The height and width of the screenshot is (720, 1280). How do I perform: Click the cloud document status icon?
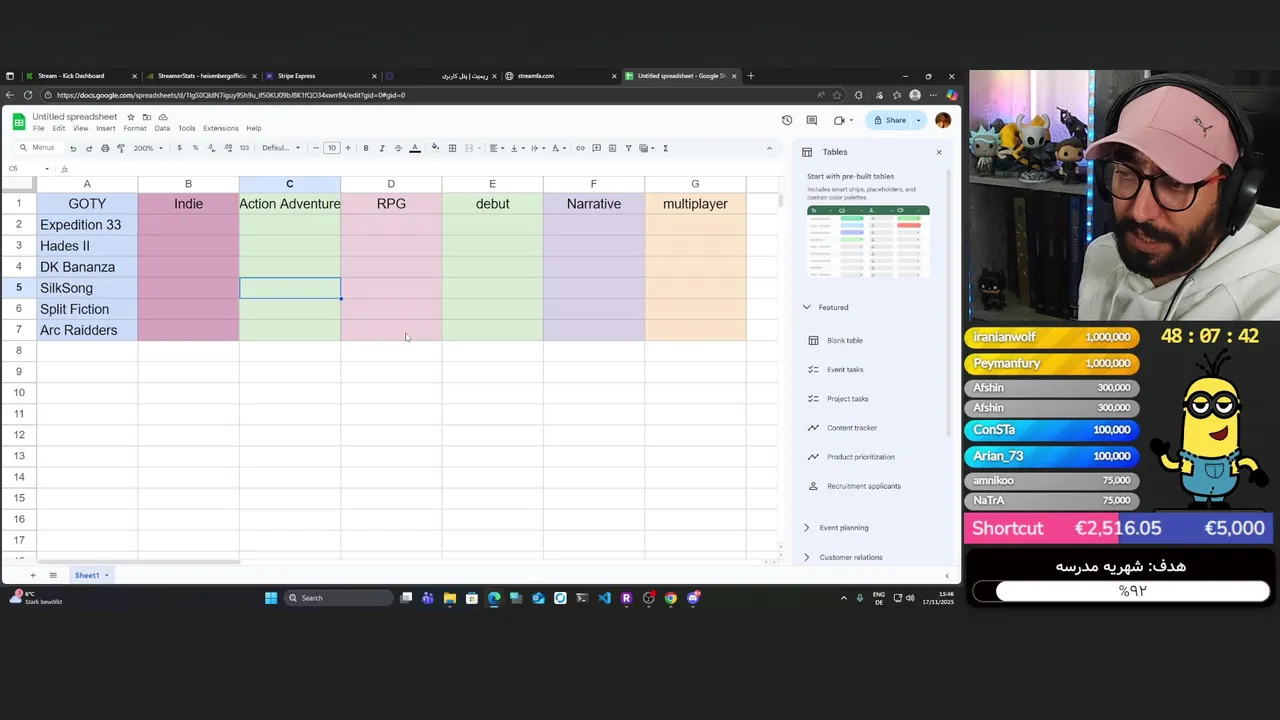point(163,117)
